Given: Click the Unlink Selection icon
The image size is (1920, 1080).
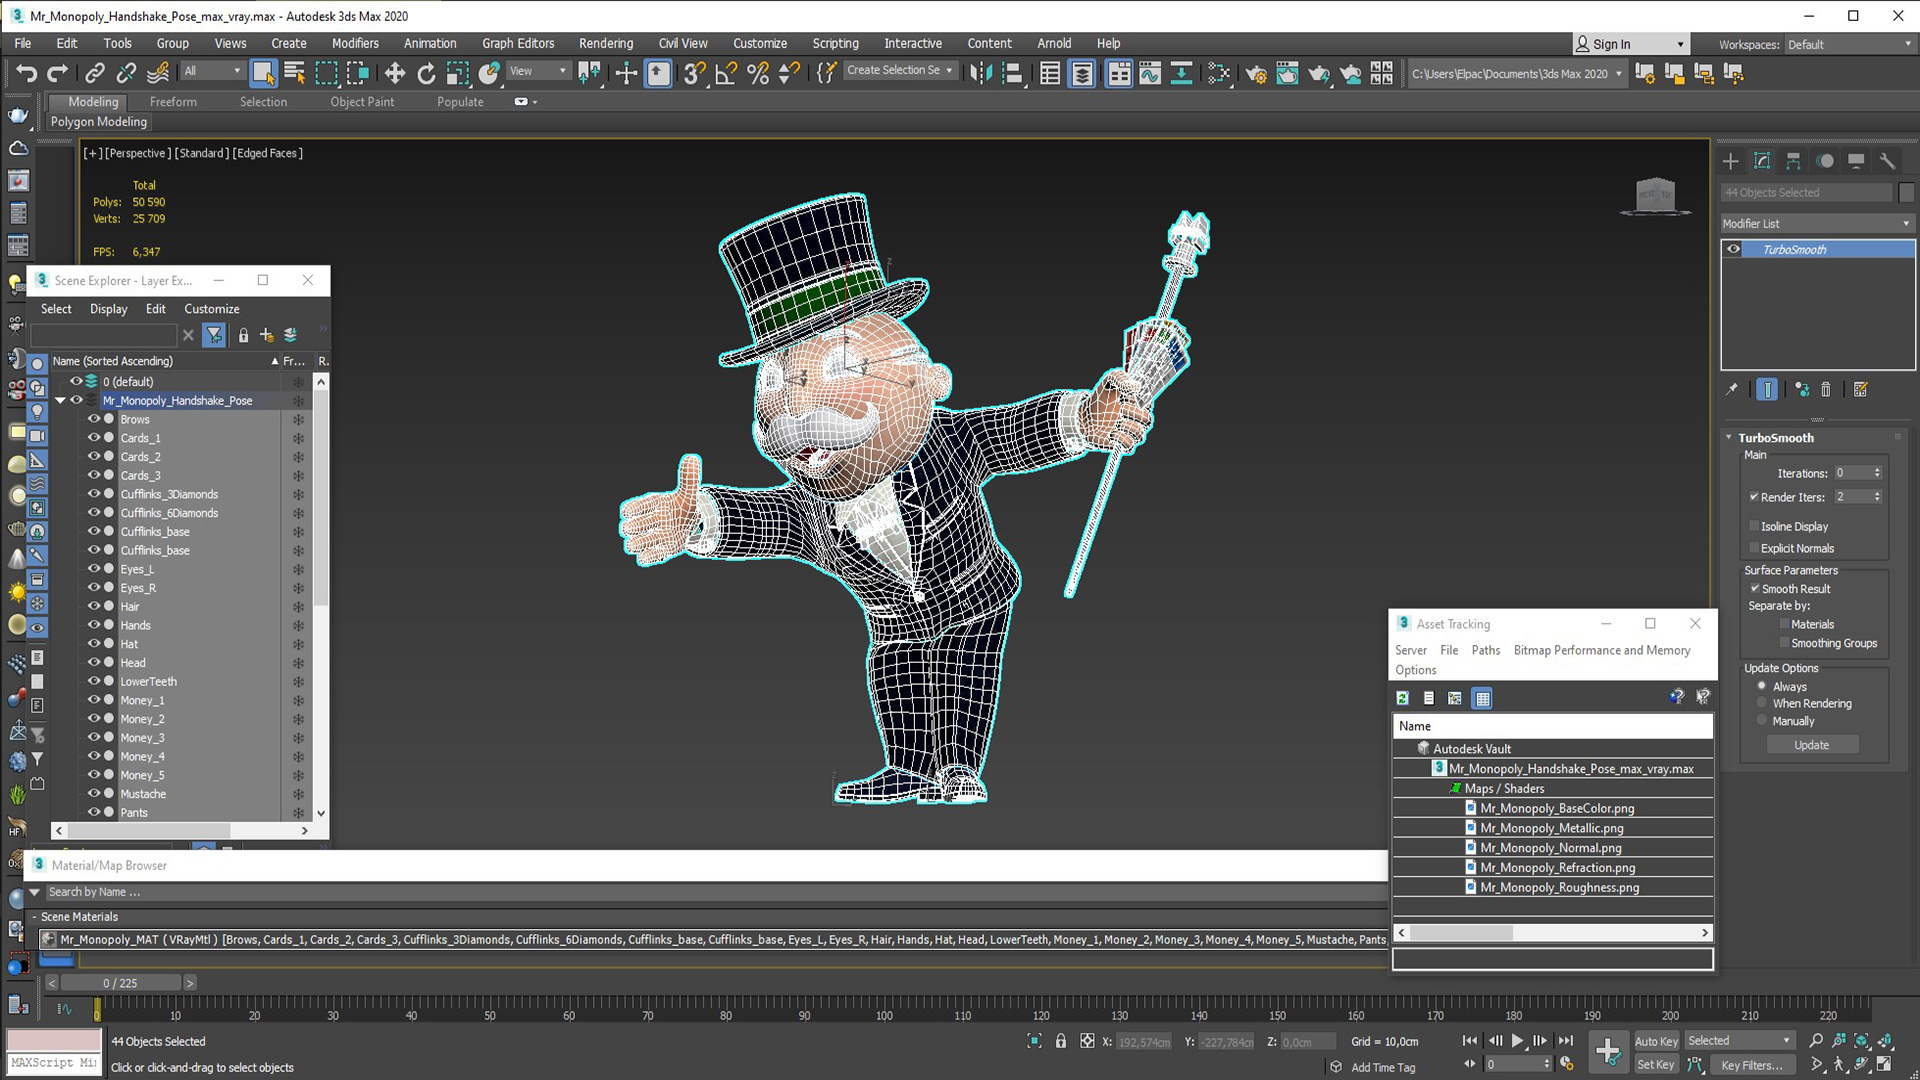Looking at the screenshot, I should click(126, 73).
